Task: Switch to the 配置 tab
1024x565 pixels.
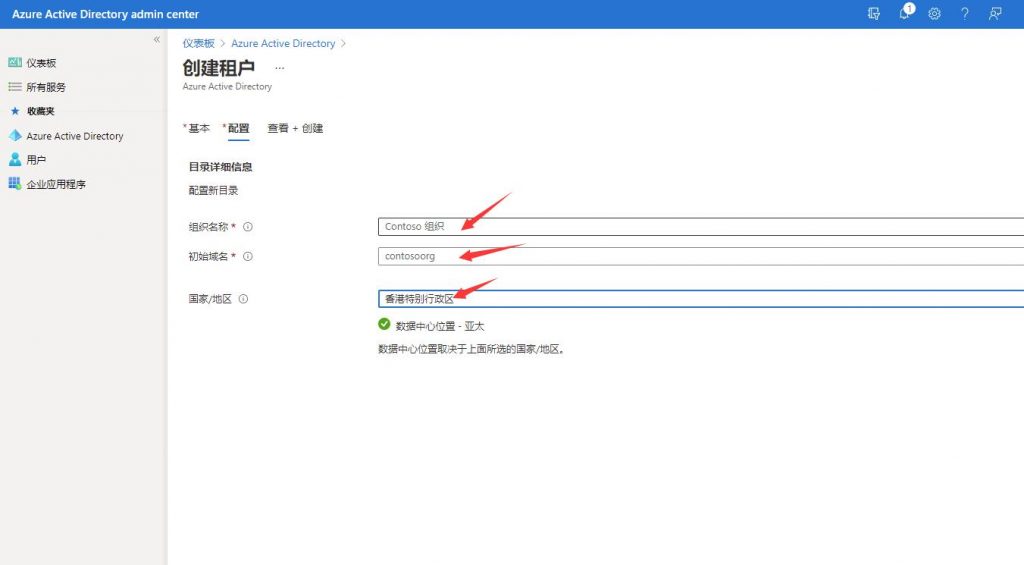Action: pos(236,128)
